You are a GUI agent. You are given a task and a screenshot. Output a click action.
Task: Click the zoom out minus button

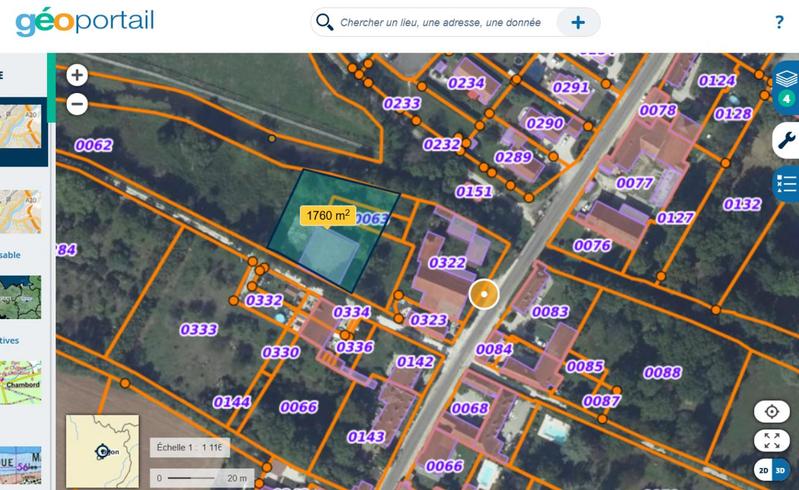pyautogui.click(x=77, y=103)
